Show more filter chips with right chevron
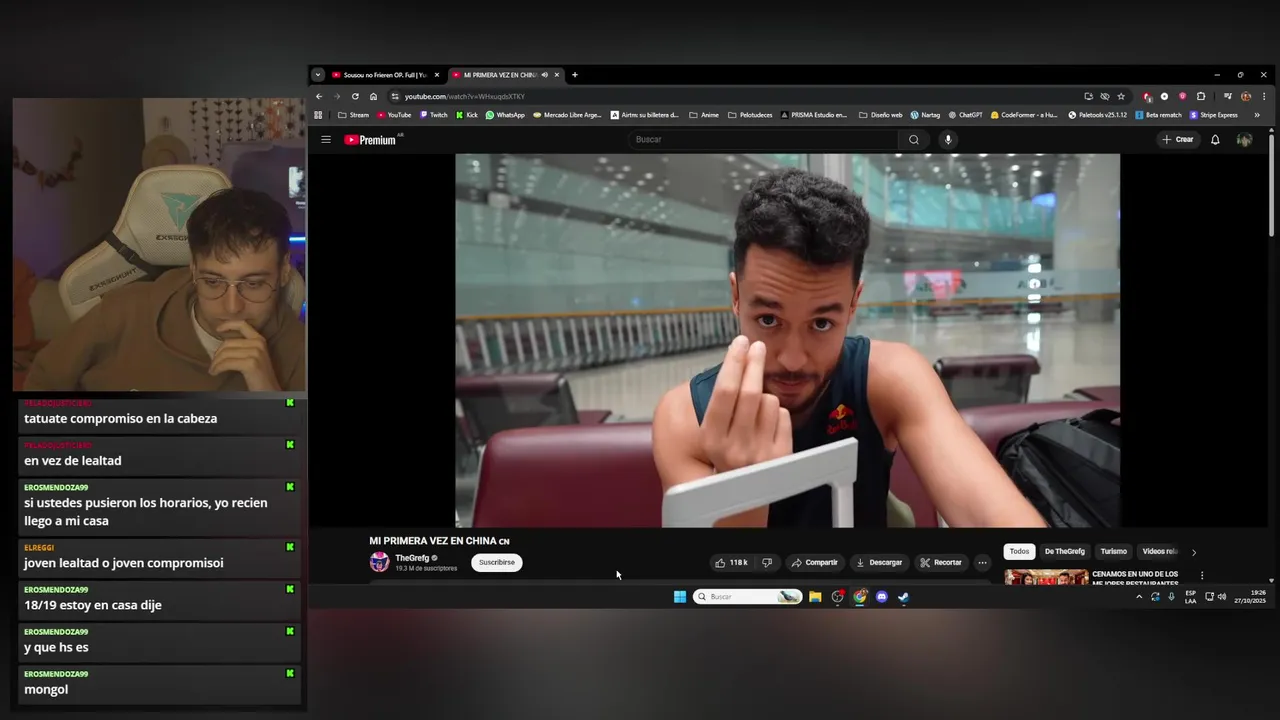 [x=1193, y=552]
